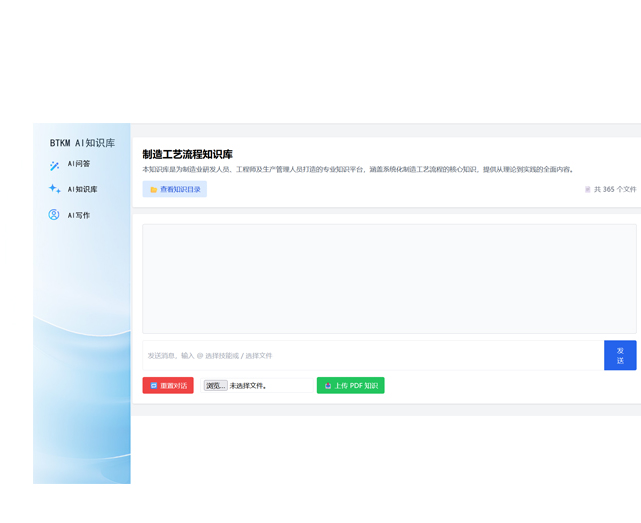Image resolution: width=641 pixels, height=523 pixels.
Task: Click the 共 365 个文件 file count label
Action: [x=614, y=189]
